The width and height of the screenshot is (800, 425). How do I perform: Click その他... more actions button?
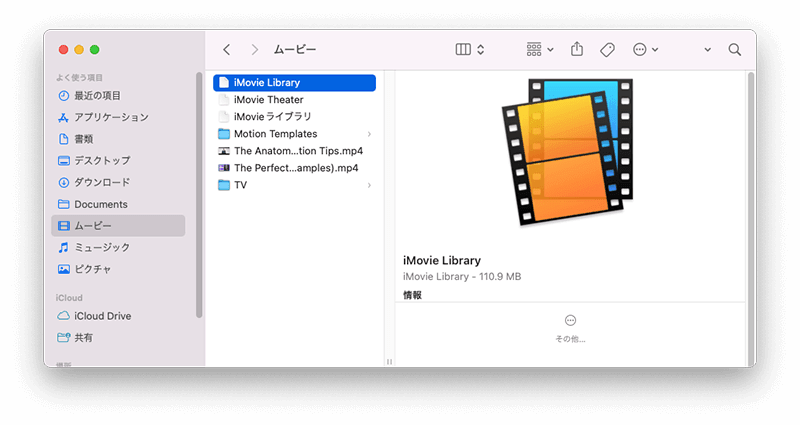pyautogui.click(x=570, y=329)
